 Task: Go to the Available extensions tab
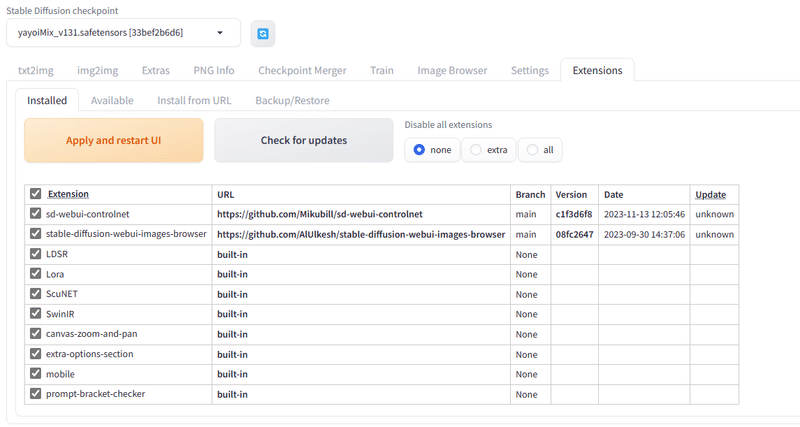tap(112, 101)
